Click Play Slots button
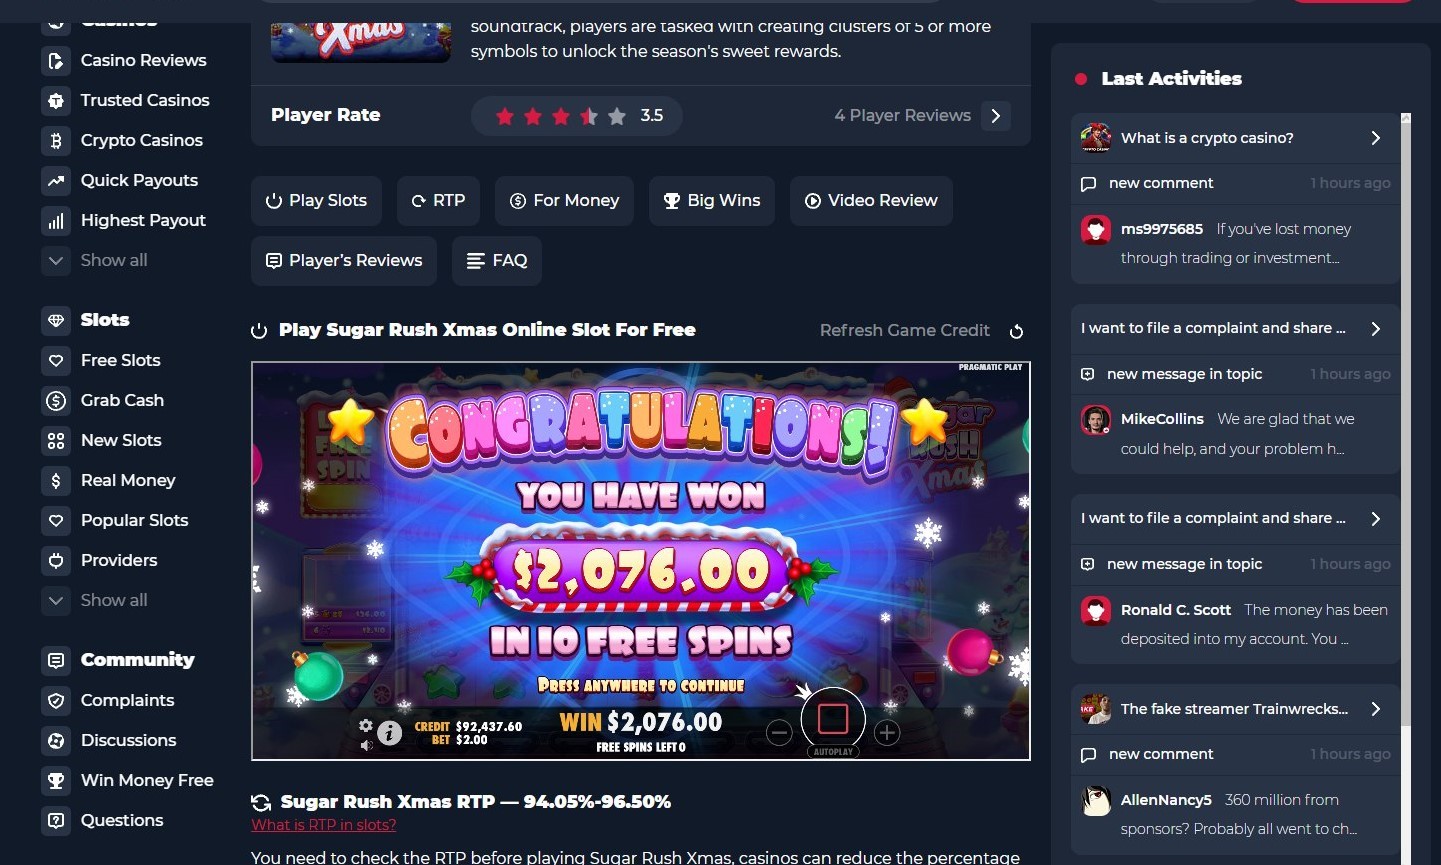Screen dimensions: 1441x865 (x=316, y=201)
